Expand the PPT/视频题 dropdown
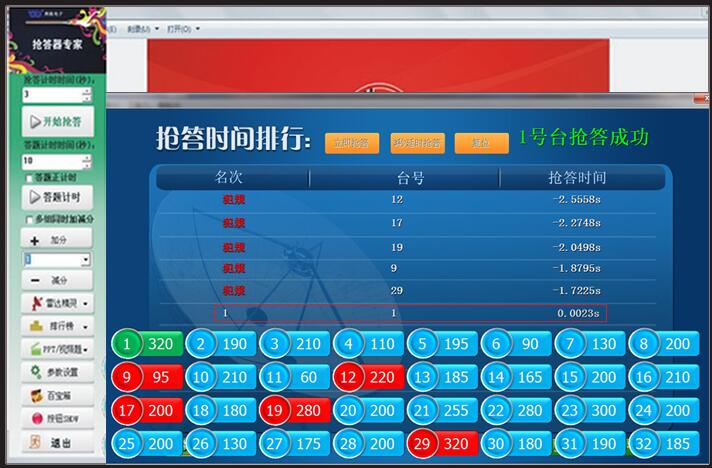 (56, 349)
